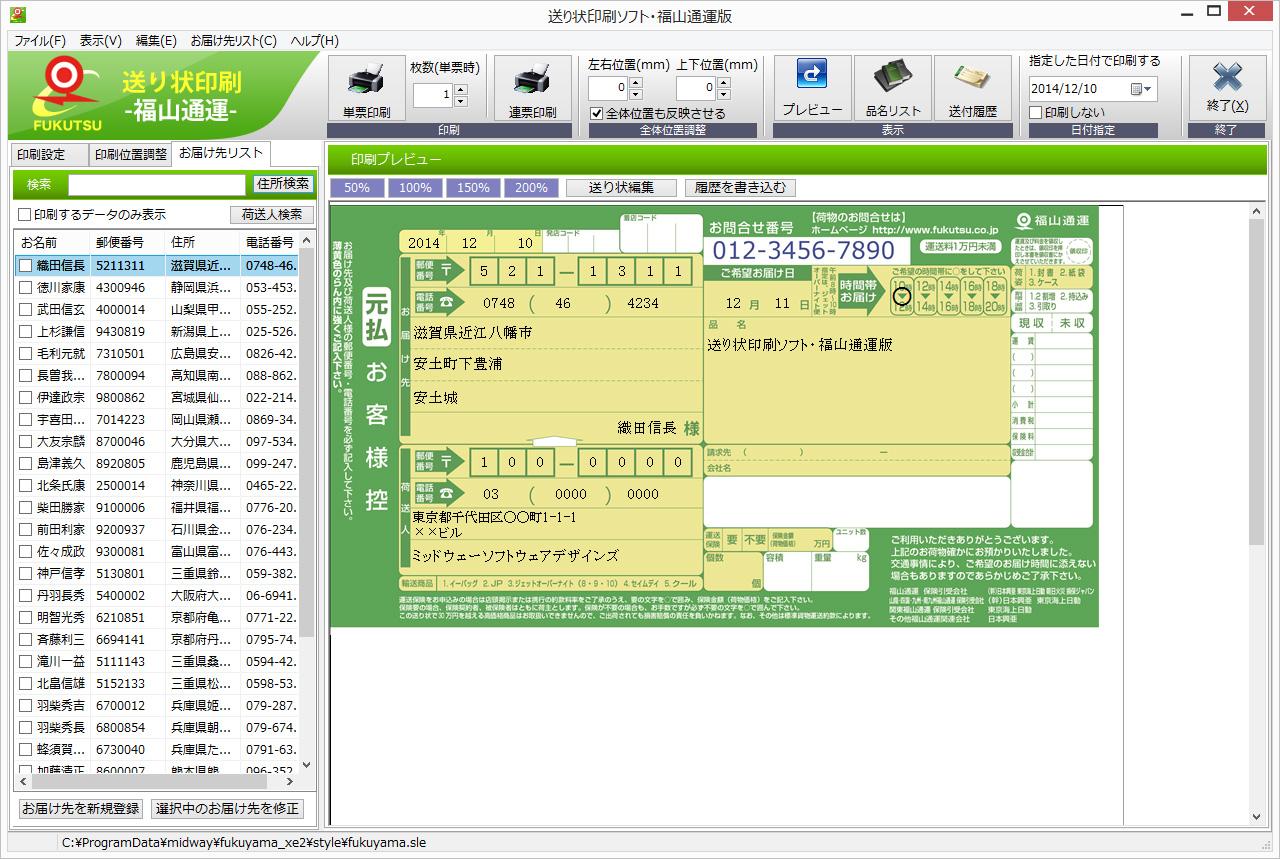Check the box for 織田信長
The image size is (1280, 859).
tap(25, 266)
